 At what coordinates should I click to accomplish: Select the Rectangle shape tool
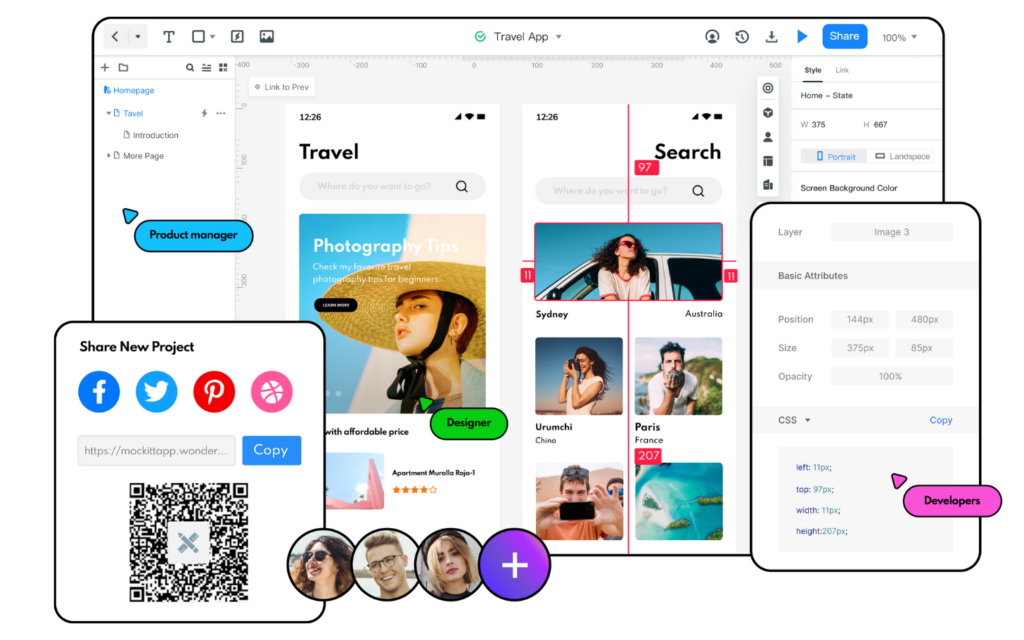point(198,37)
